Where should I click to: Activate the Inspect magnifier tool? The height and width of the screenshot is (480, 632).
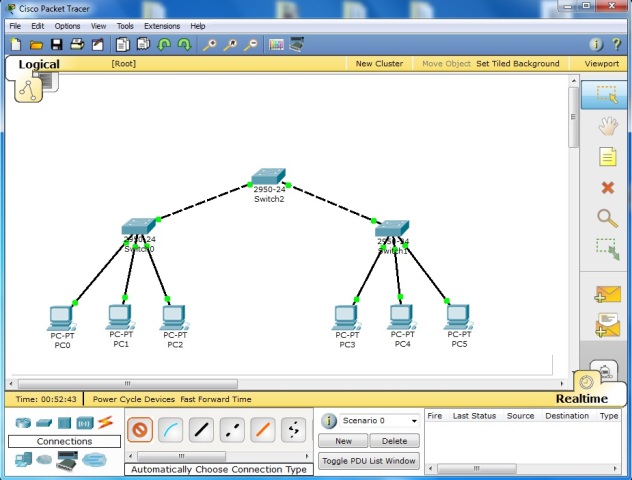[x=606, y=217]
